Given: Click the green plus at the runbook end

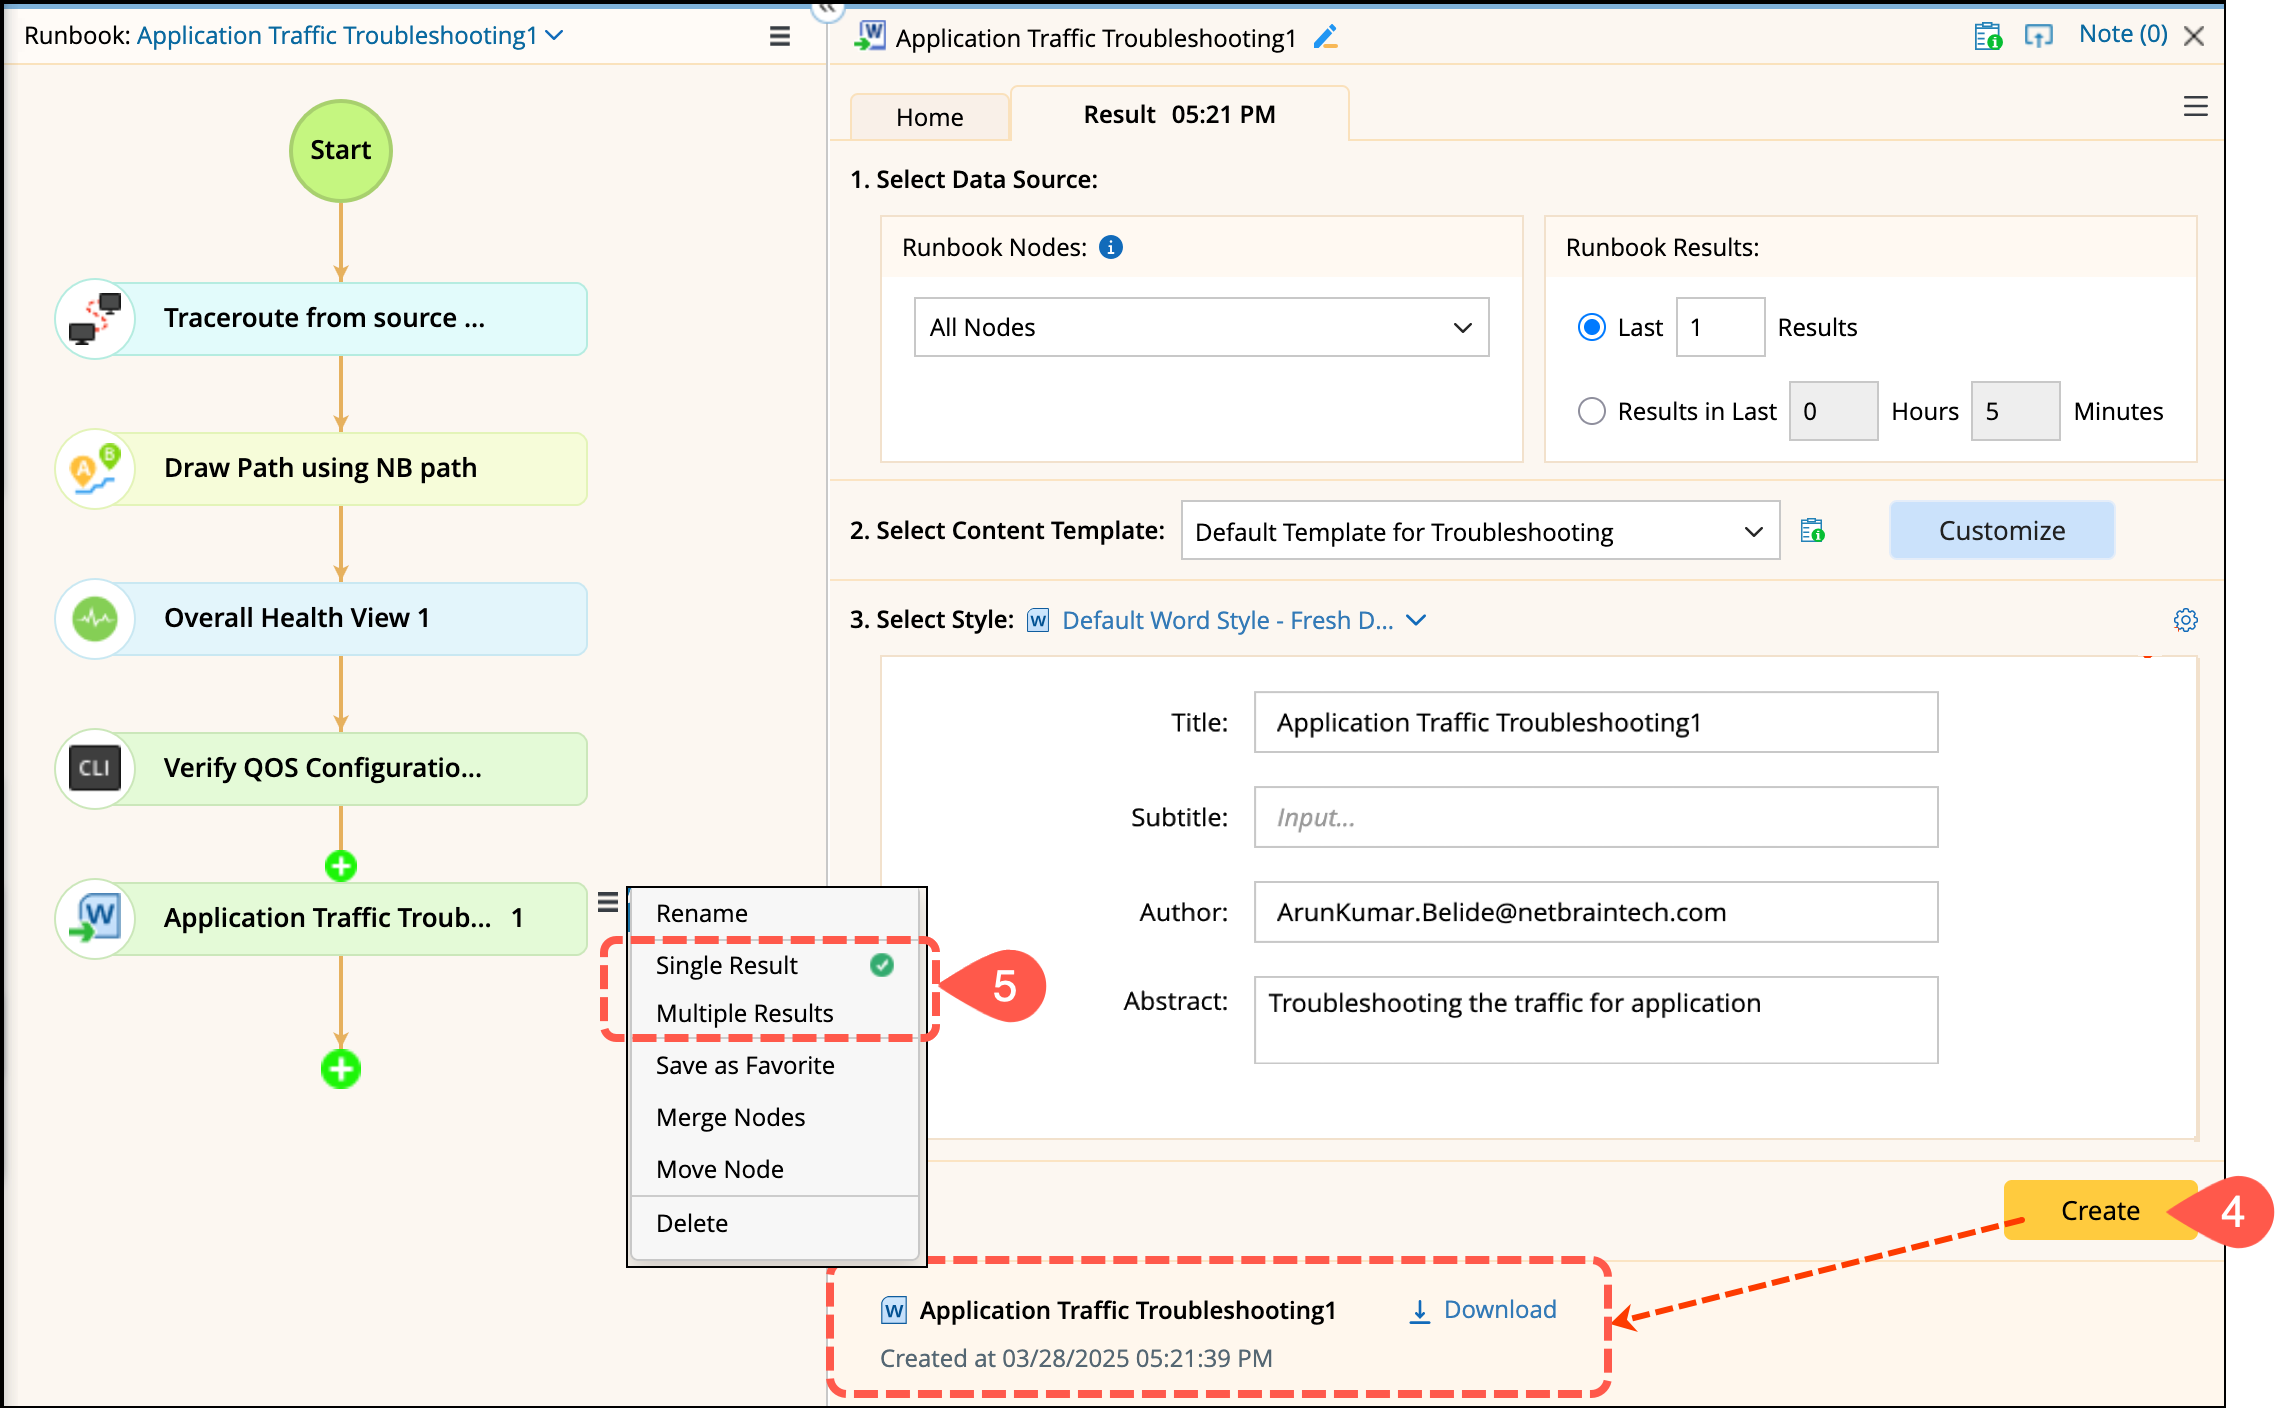Looking at the screenshot, I should pos(341,1069).
